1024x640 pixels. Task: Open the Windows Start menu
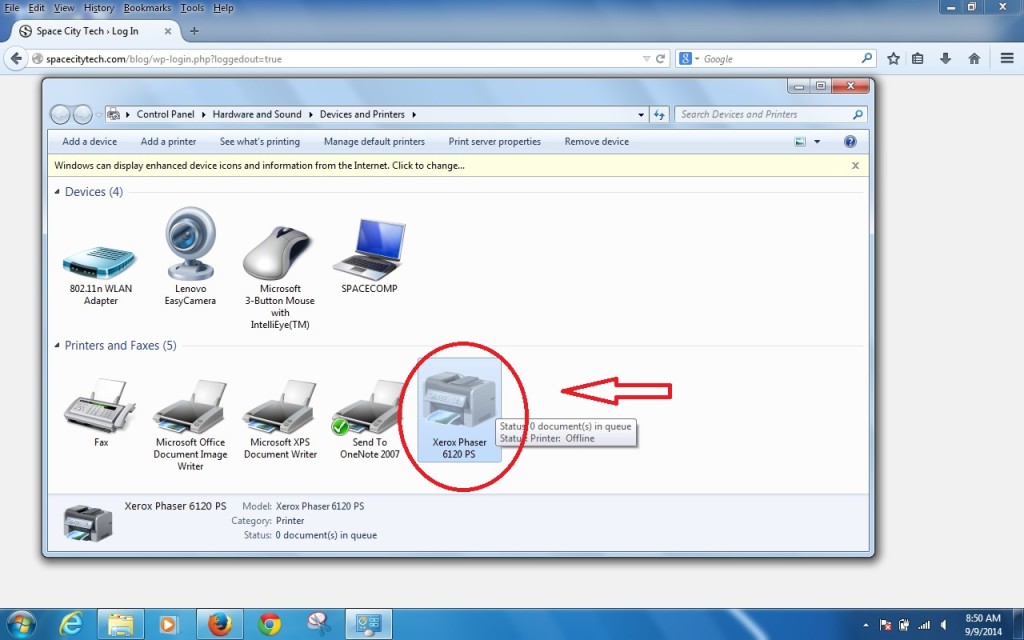click(x=21, y=624)
